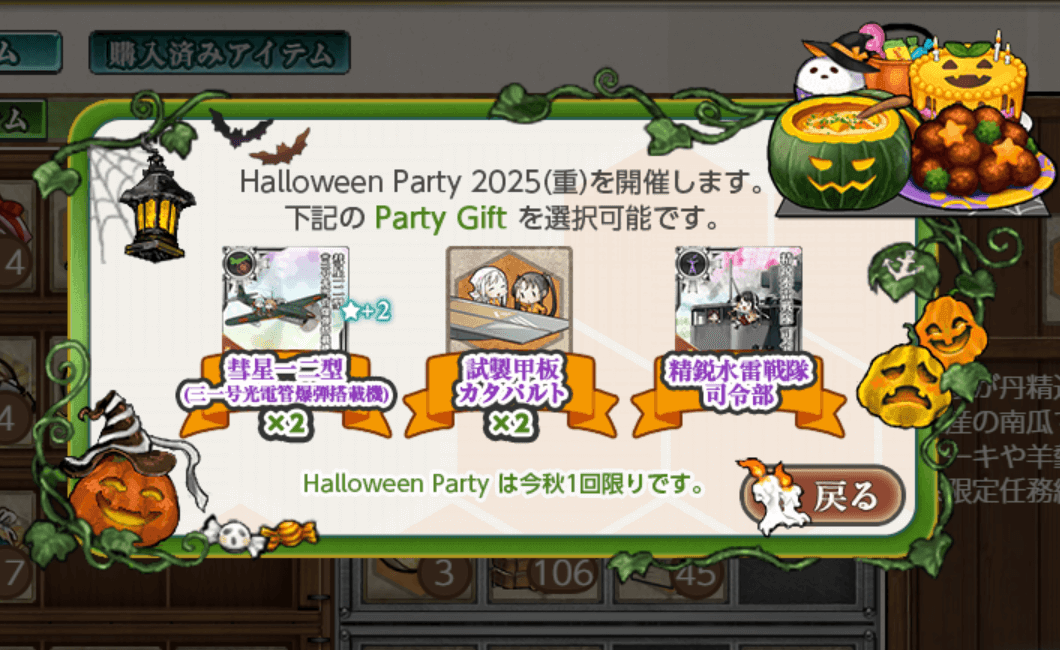Viewport: 1060px width, 650px height.
Task: Click the hanging black lantern icon
Action: pyautogui.click(x=157, y=207)
